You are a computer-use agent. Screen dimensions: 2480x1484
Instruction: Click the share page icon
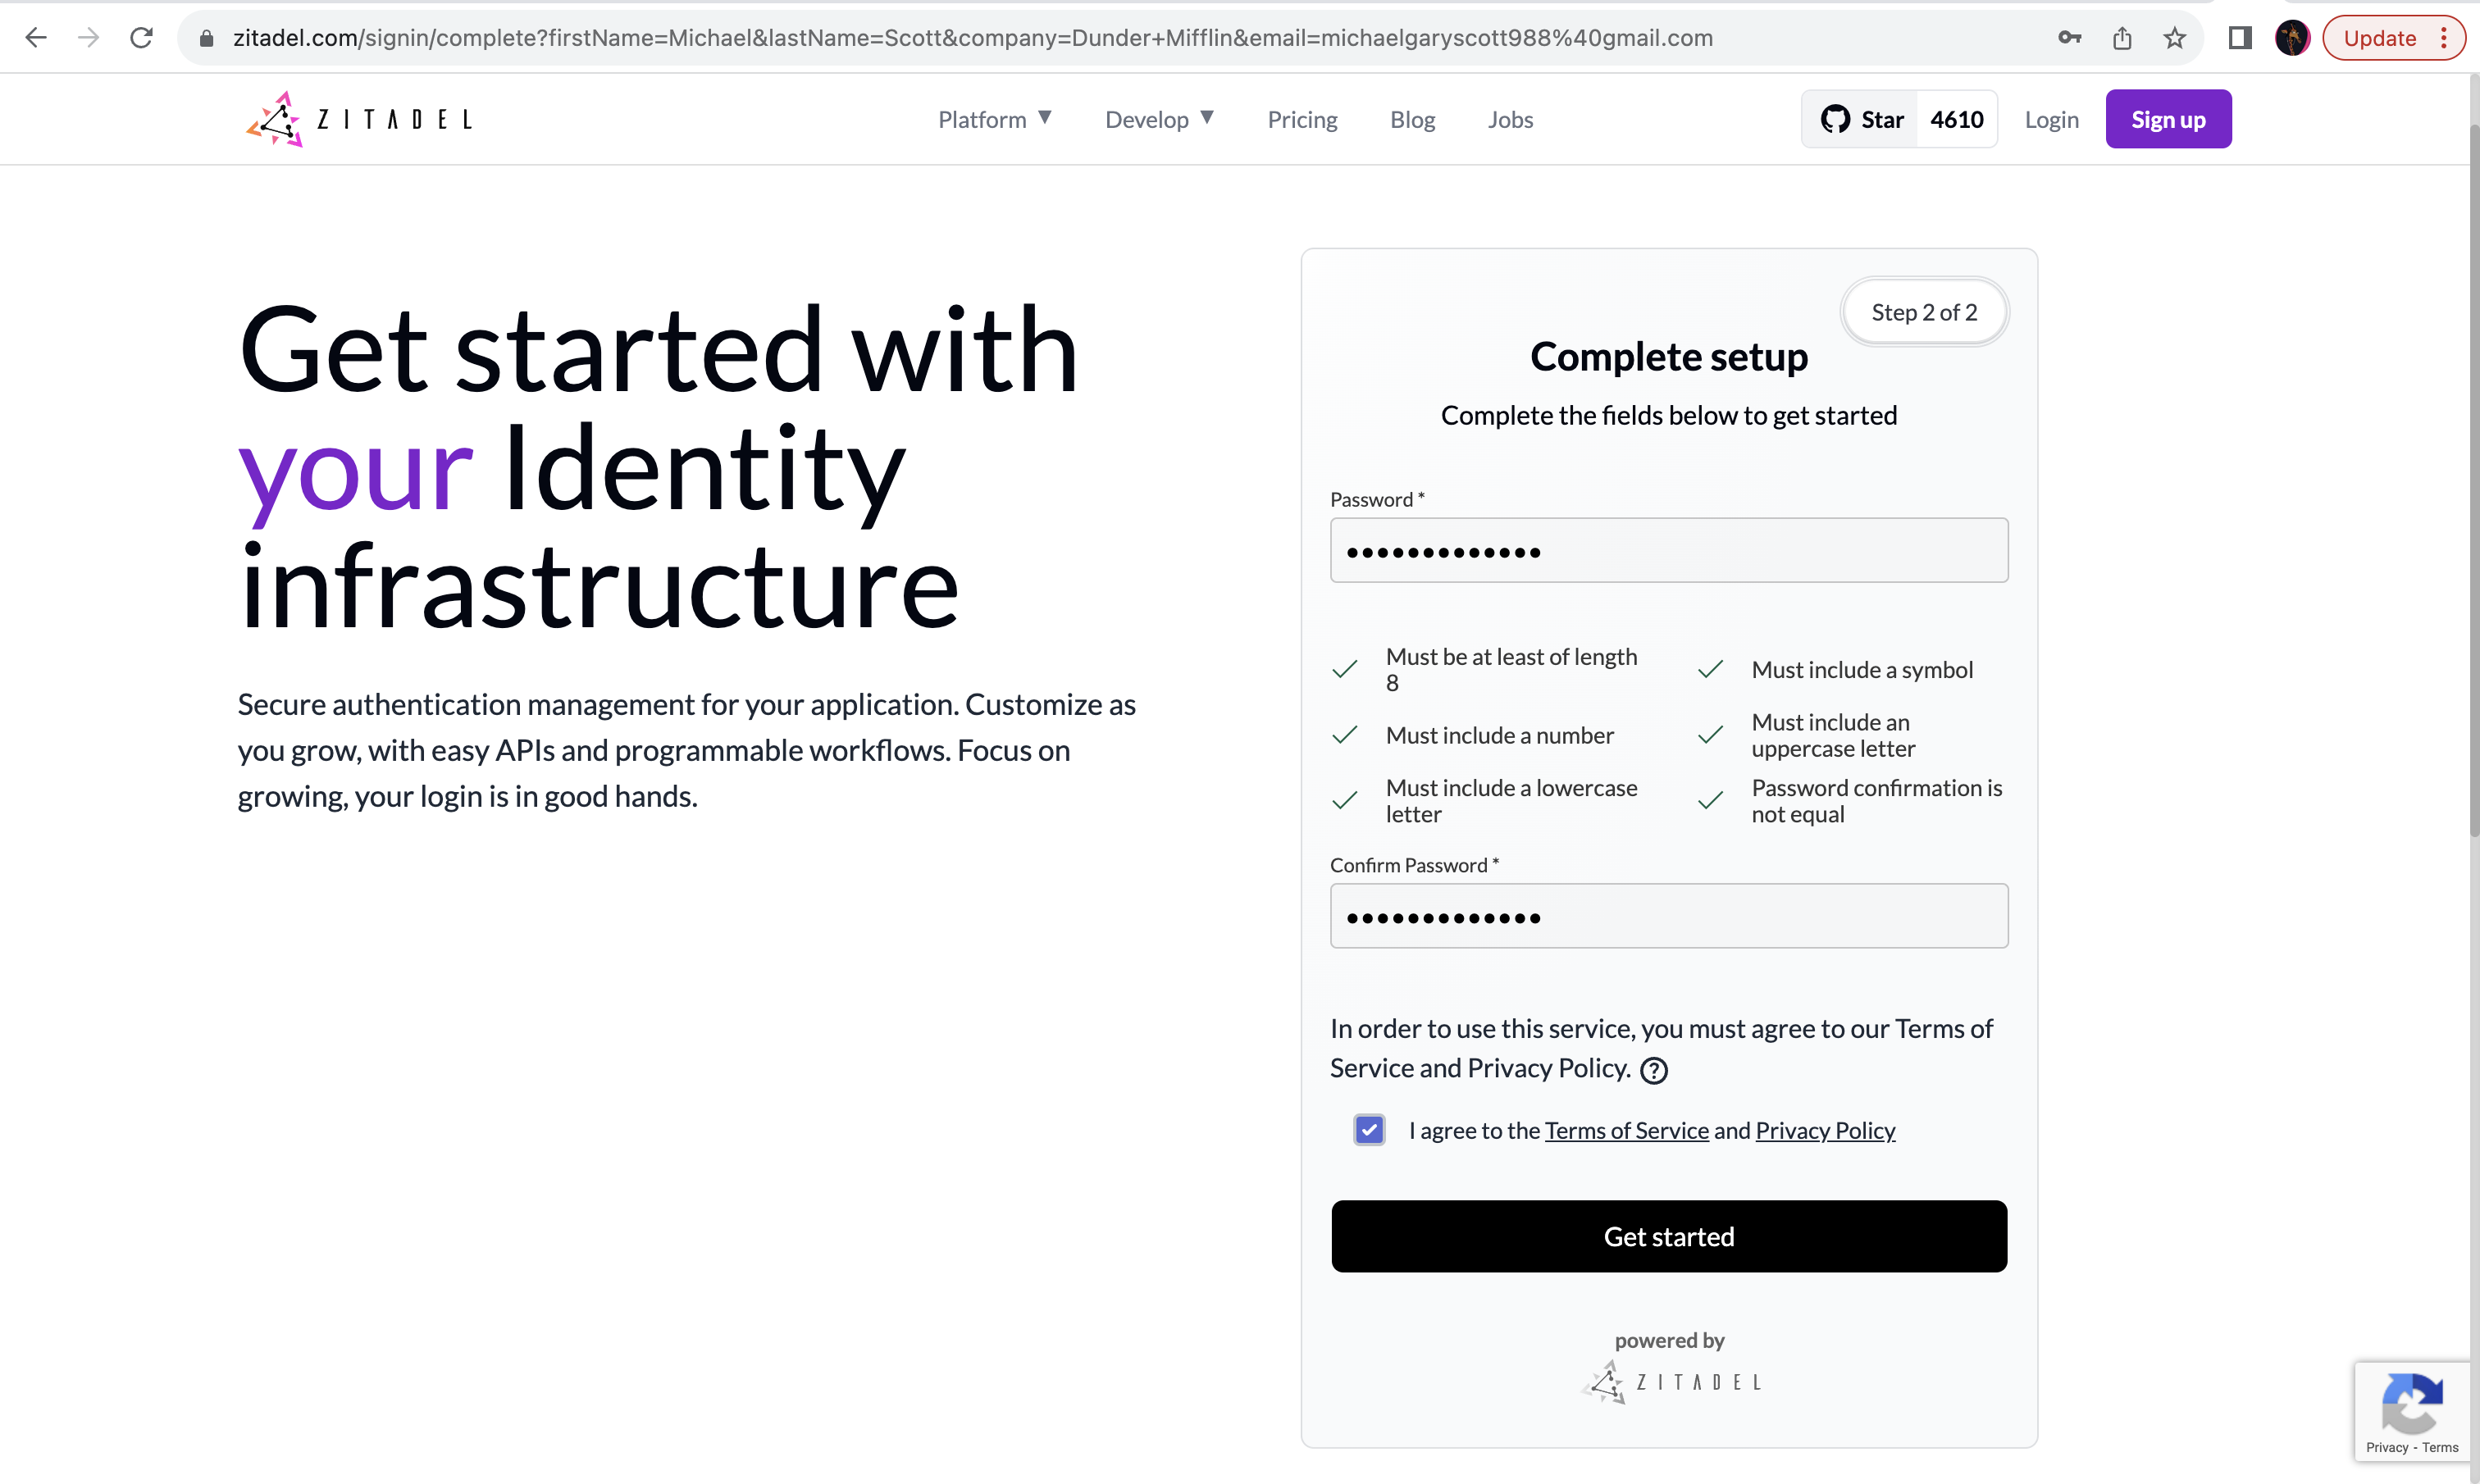pyautogui.click(x=2122, y=38)
